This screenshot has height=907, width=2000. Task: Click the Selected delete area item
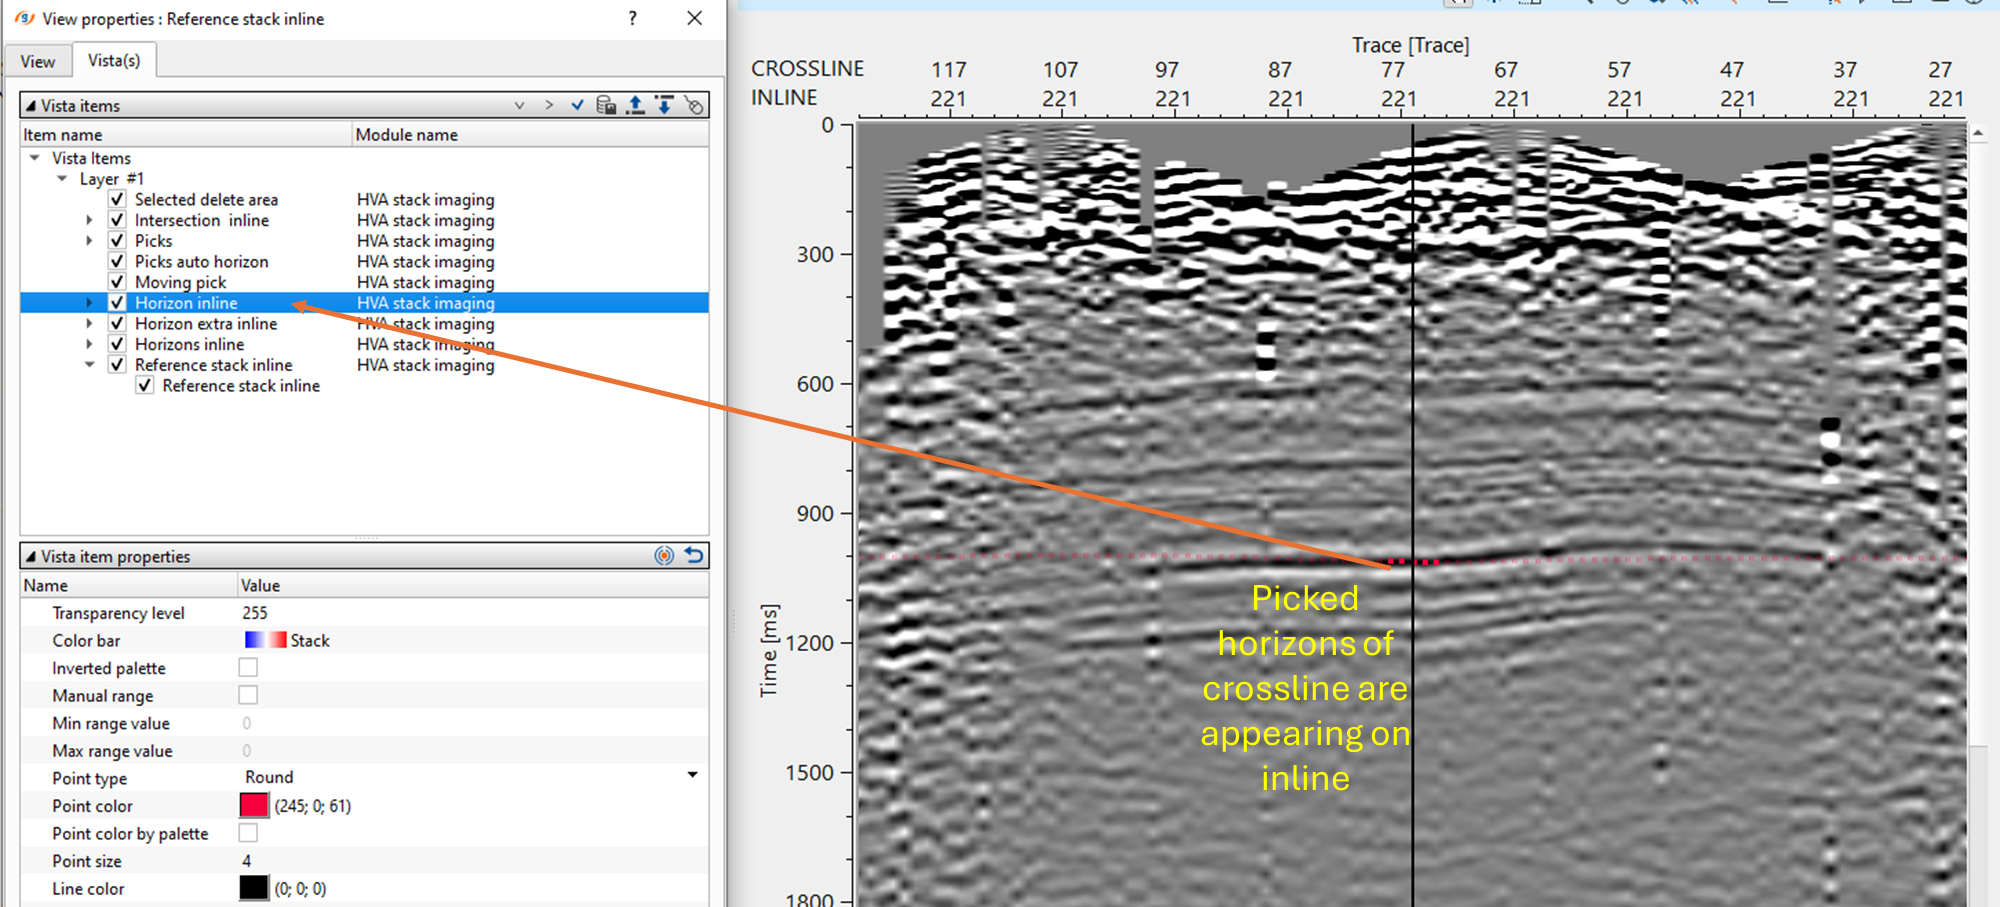(x=206, y=200)
